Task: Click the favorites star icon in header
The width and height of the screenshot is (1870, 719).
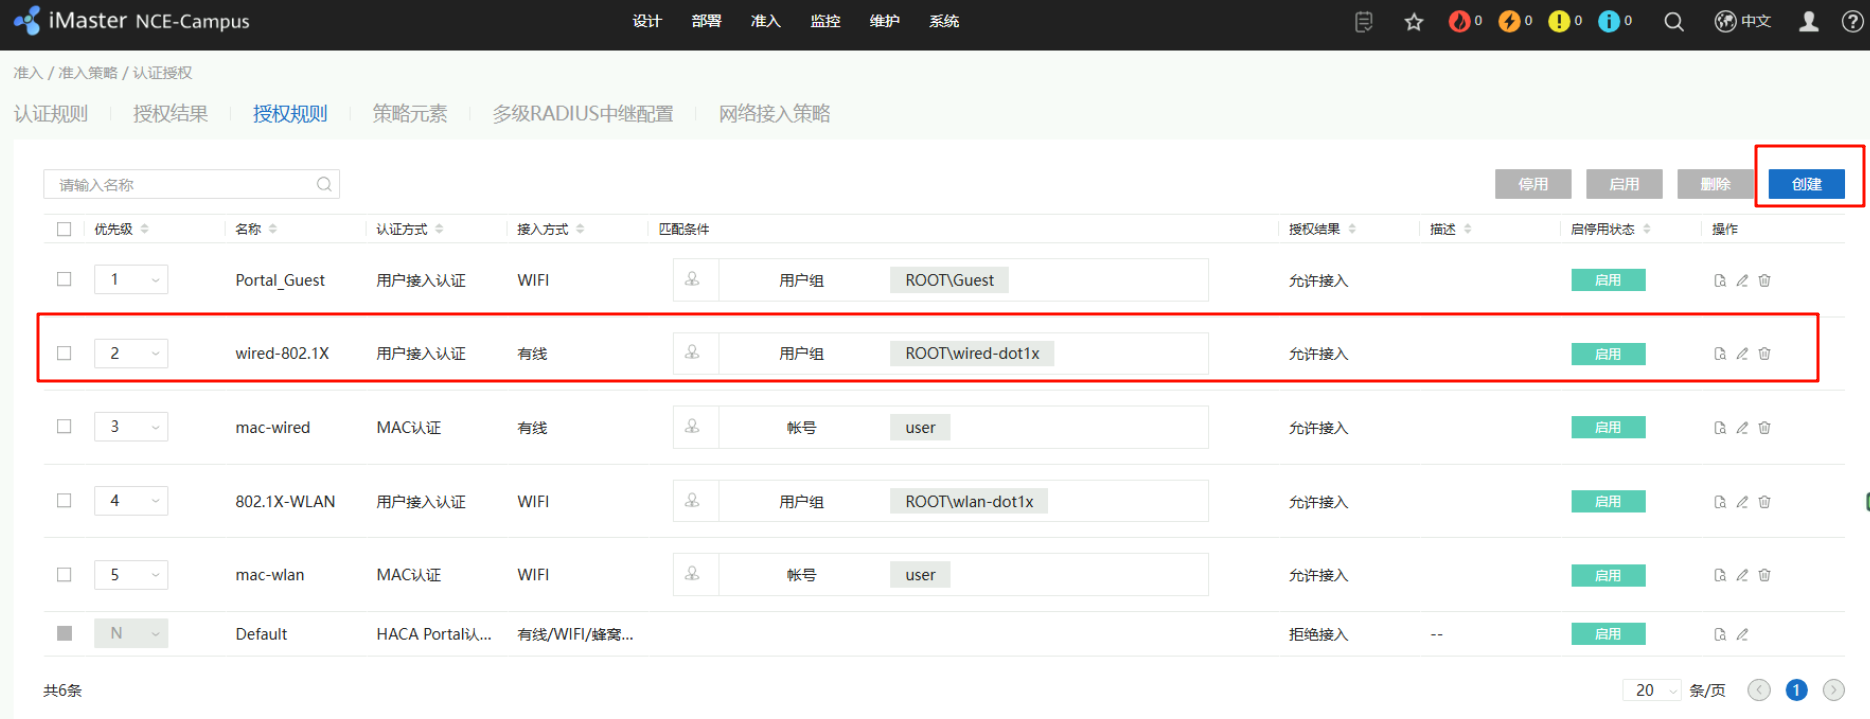Action: [x=1413, y=22]
